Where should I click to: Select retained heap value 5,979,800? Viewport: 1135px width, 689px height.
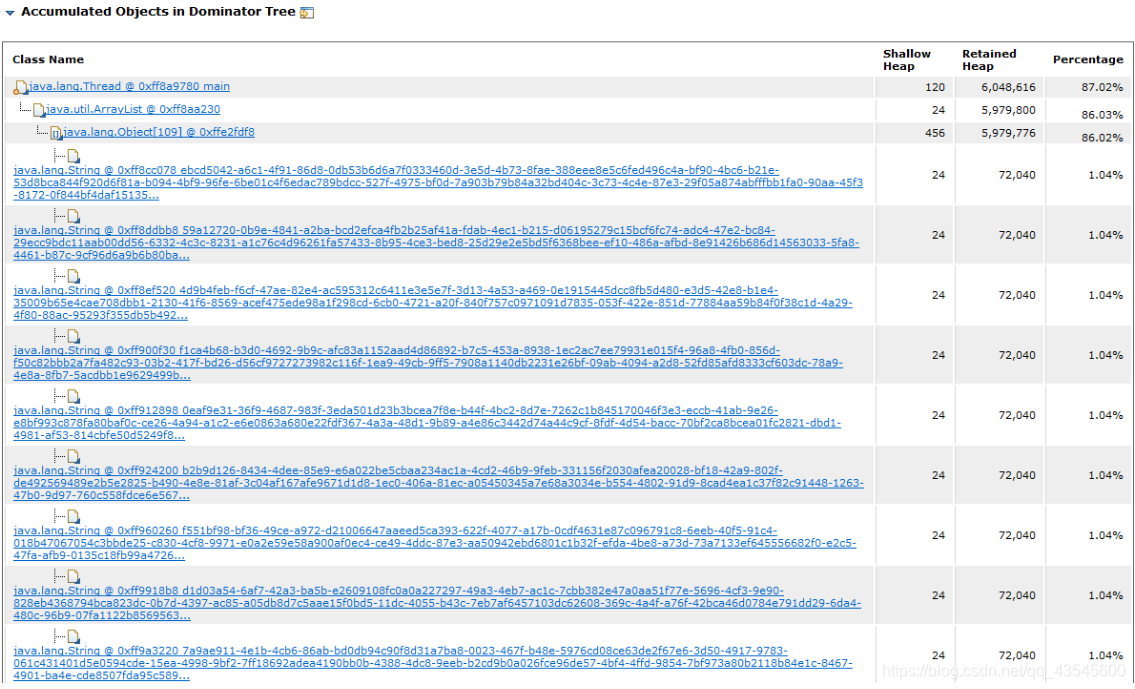[x=1008, y=110]
